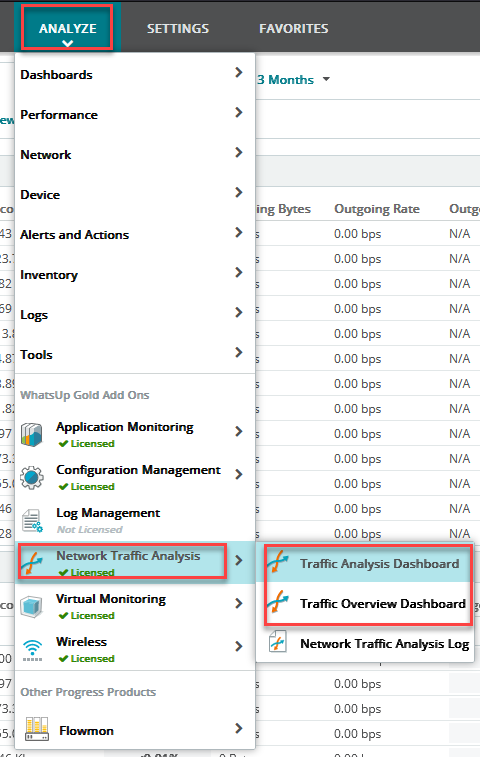Click Licensed status under Configuration Management
The height and width of the screenshot is (757, 480).
[86, 487]
